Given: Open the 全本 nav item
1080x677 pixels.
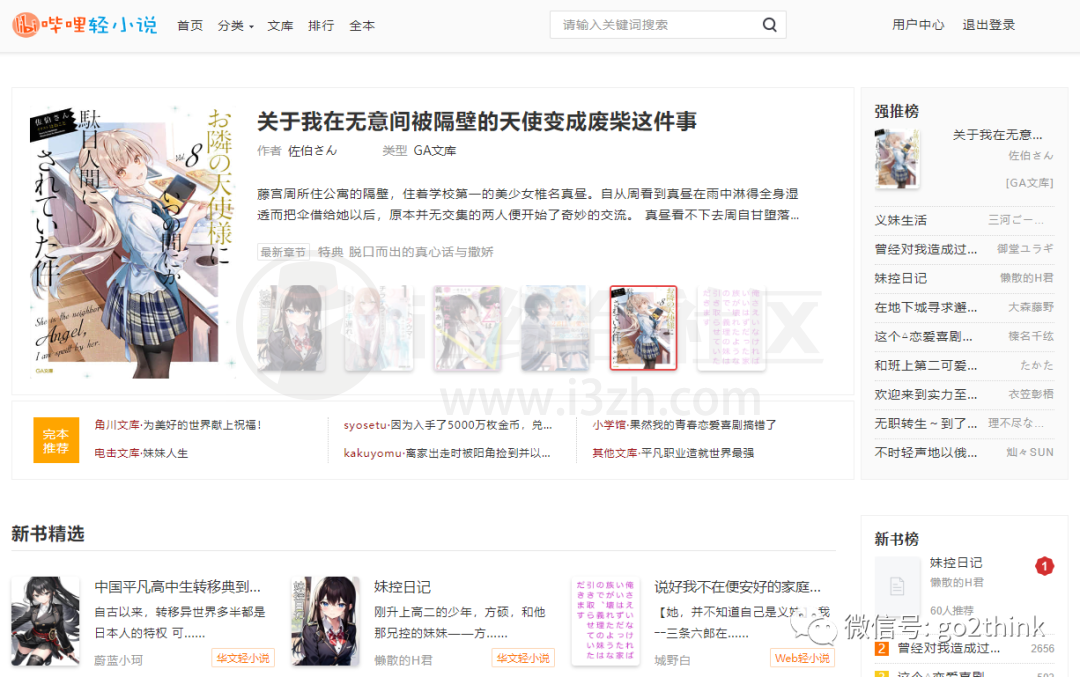Looking at the screenshot, I should (x=362, y=25).
